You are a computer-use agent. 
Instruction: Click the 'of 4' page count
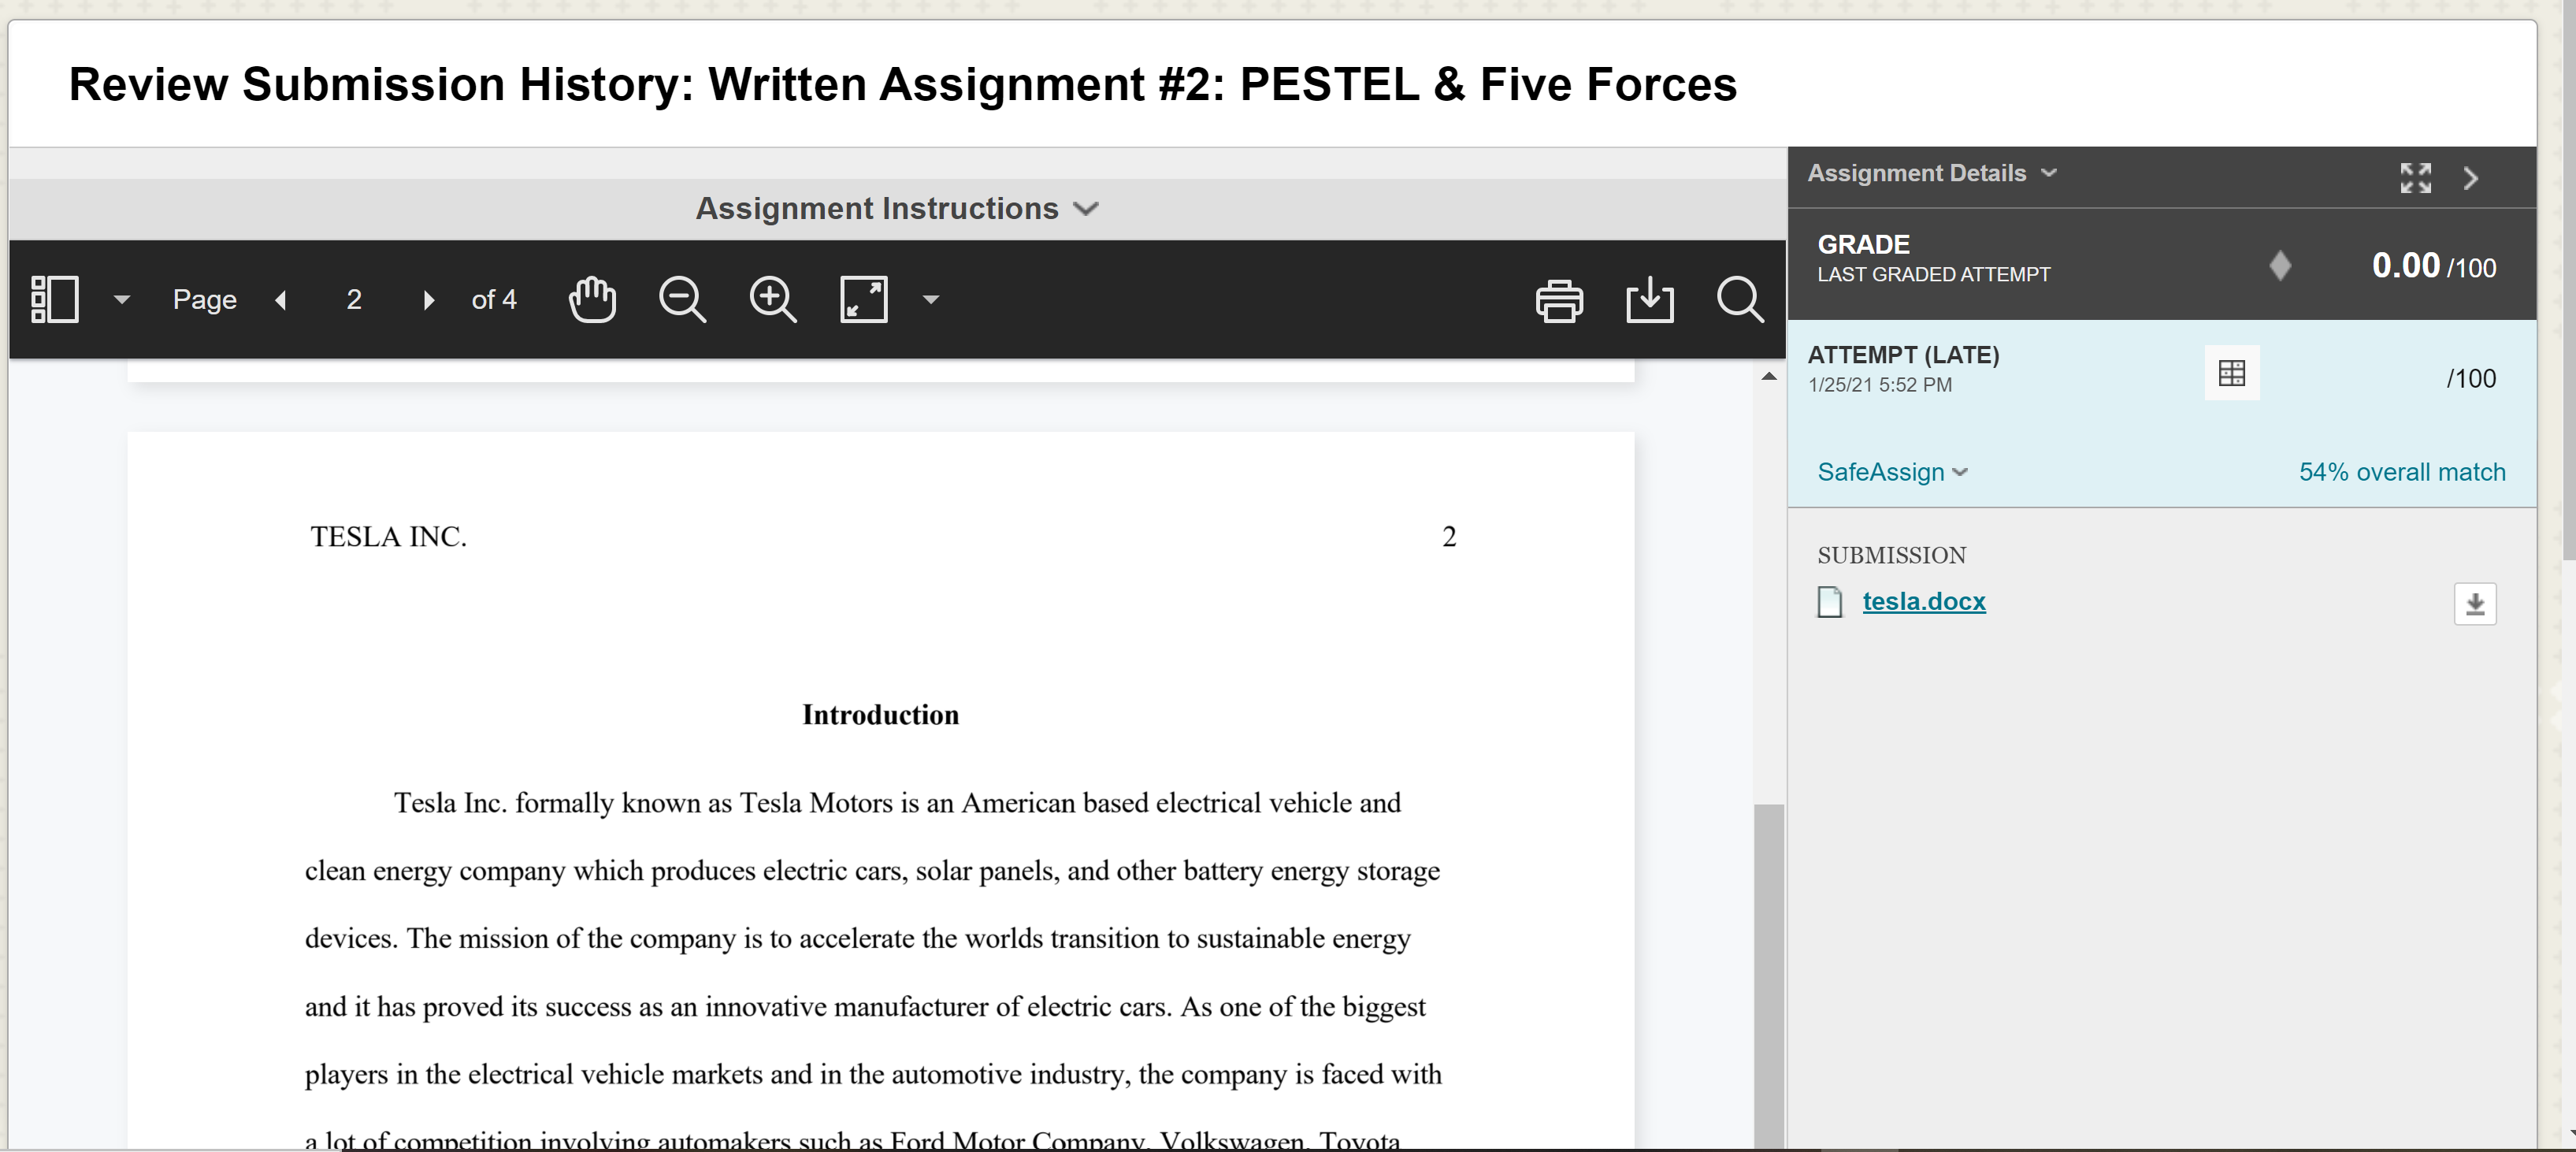coord(494,299)
